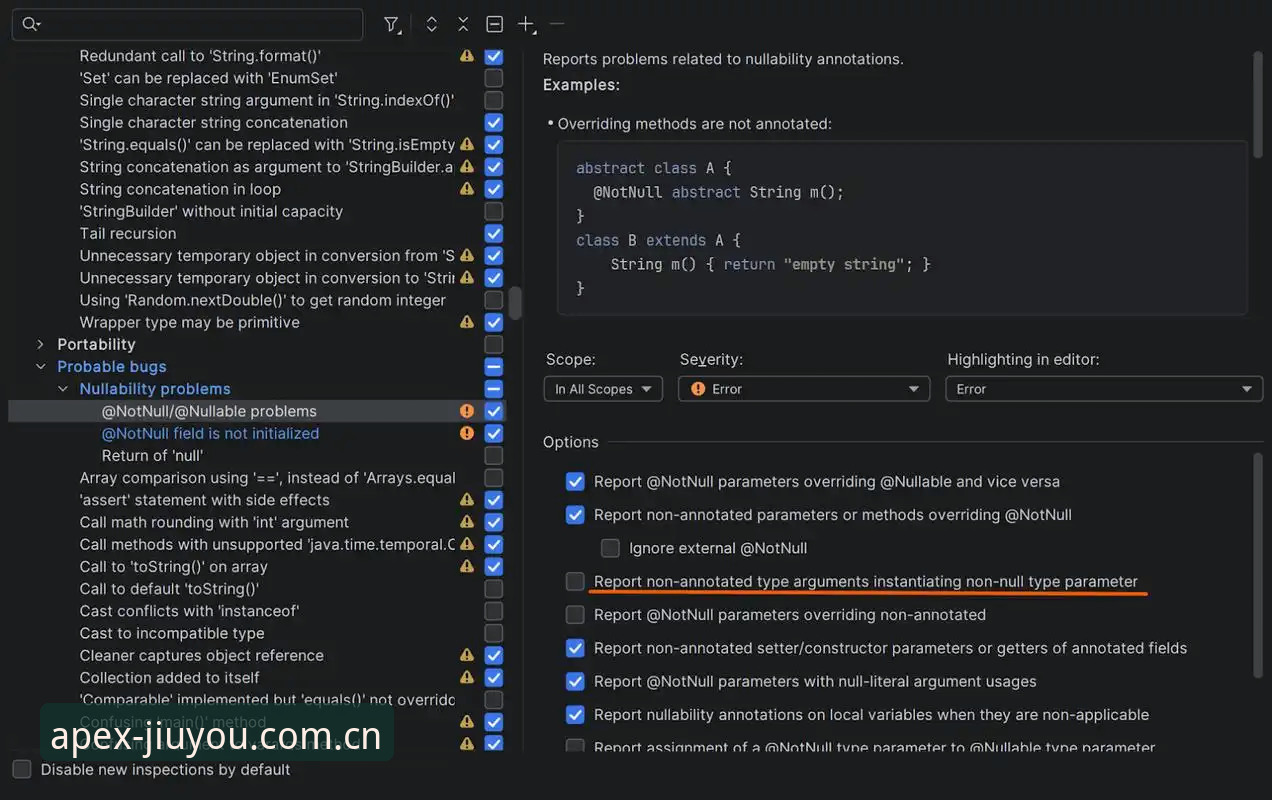Screen dimensions: 1272x800
Task: Open 'Highlighting in editor' Error combo box
Action: coord(1104,389)
